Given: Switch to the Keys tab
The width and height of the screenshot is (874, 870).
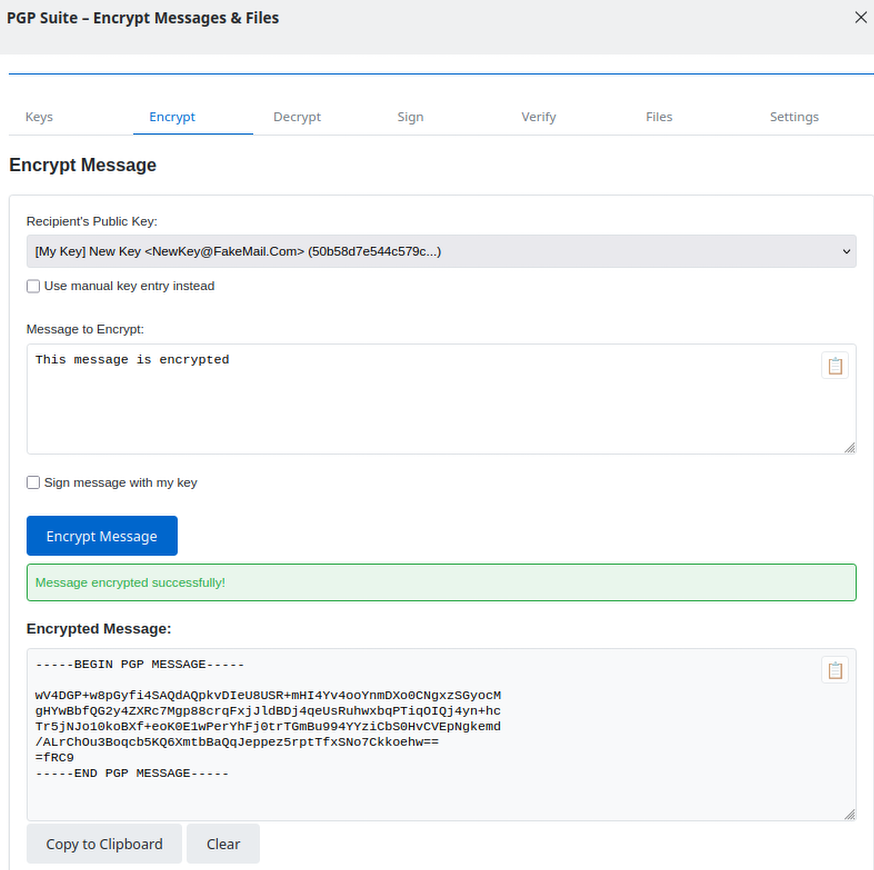Looking at the screenshot, I should tap(39, 116).
